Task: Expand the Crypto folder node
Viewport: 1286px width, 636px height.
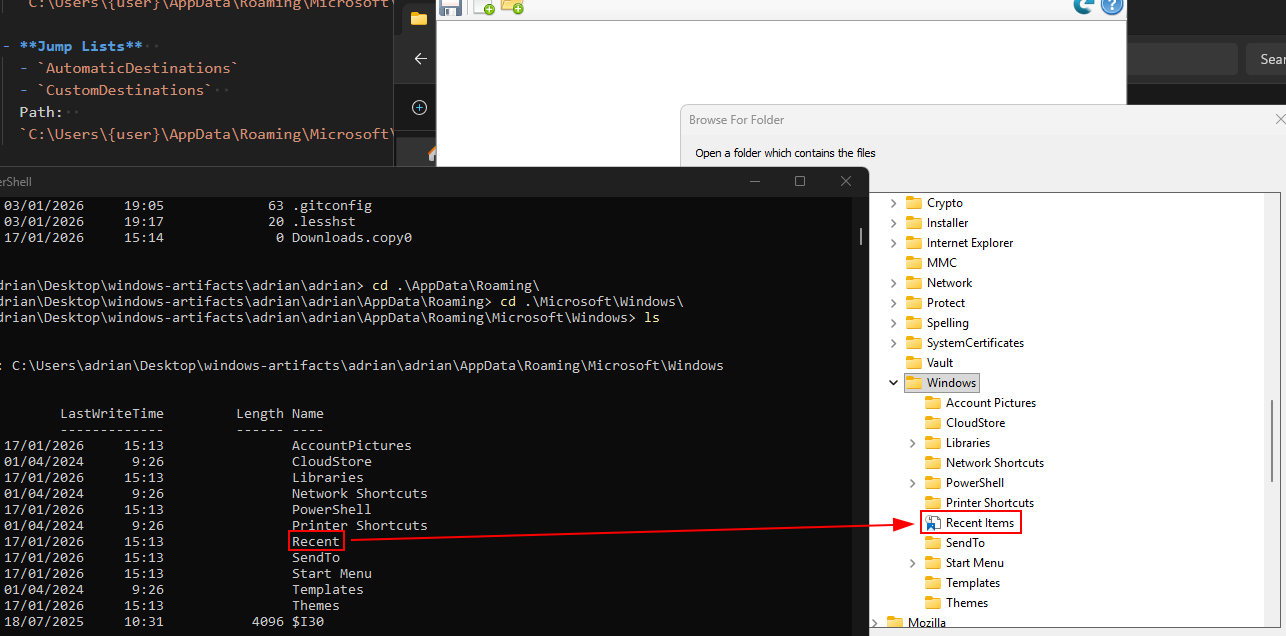Action: click(893, 203)
